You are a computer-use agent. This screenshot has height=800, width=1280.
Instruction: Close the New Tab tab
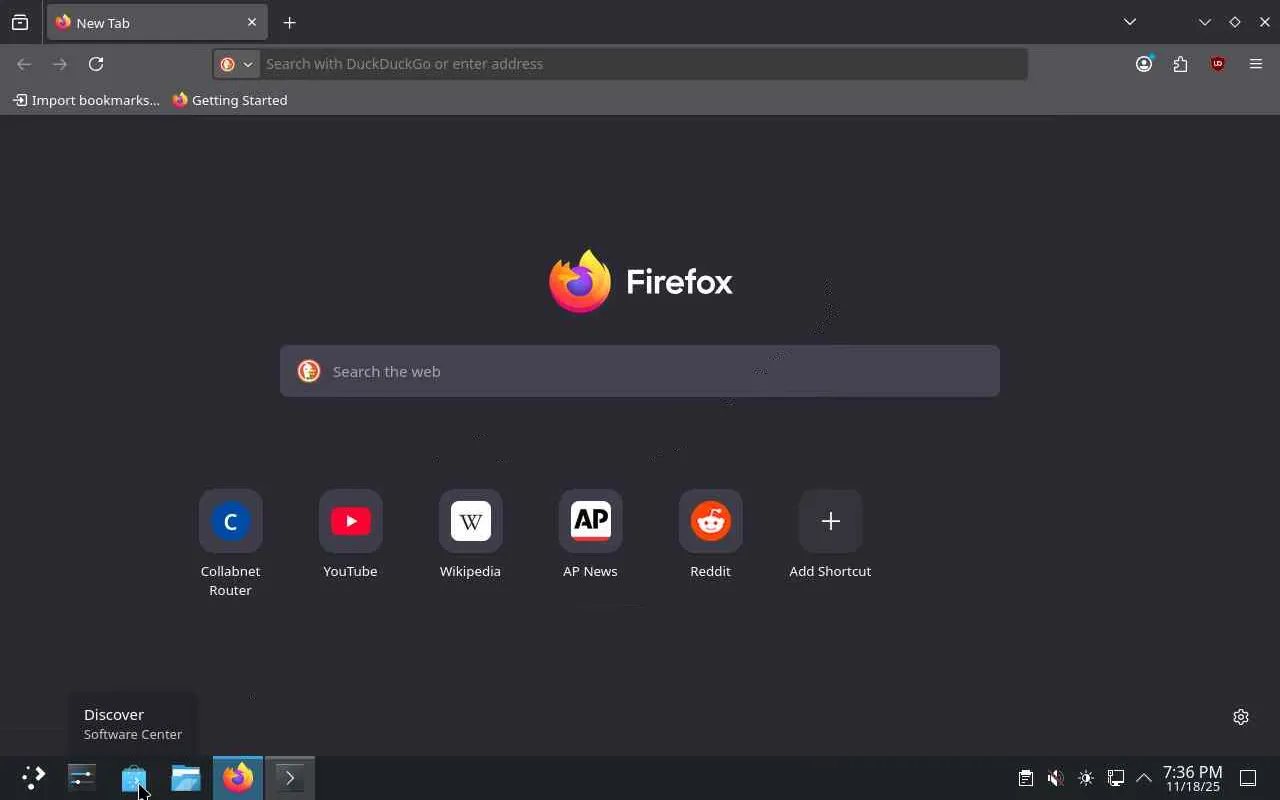[252, 22]
